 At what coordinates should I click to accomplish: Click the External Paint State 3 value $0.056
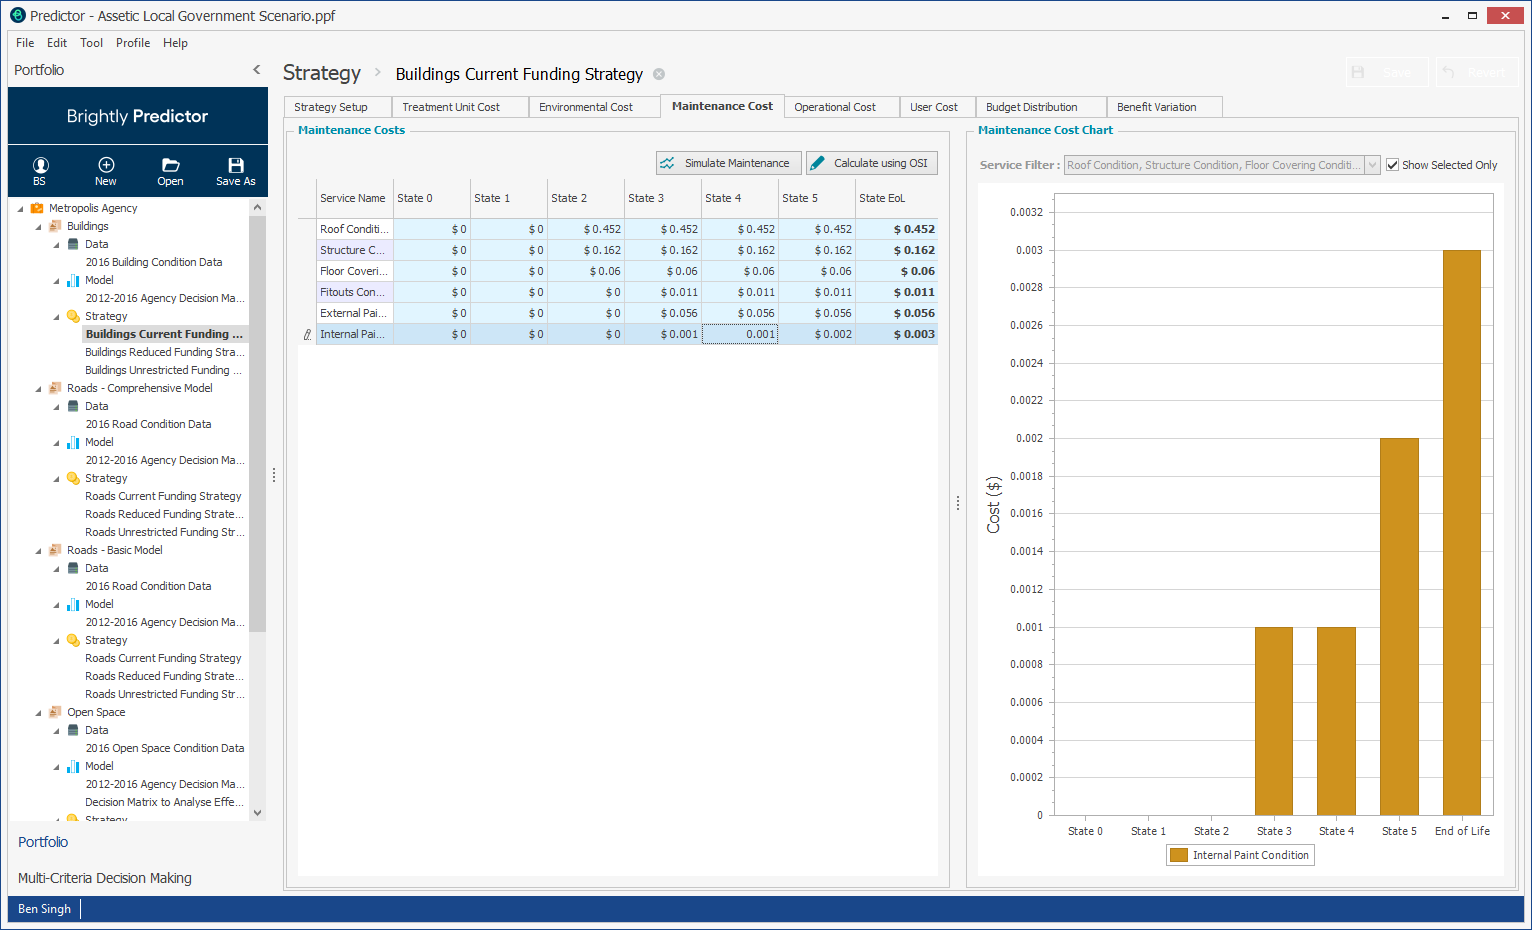pyautogui.click(x=662, y=313)
